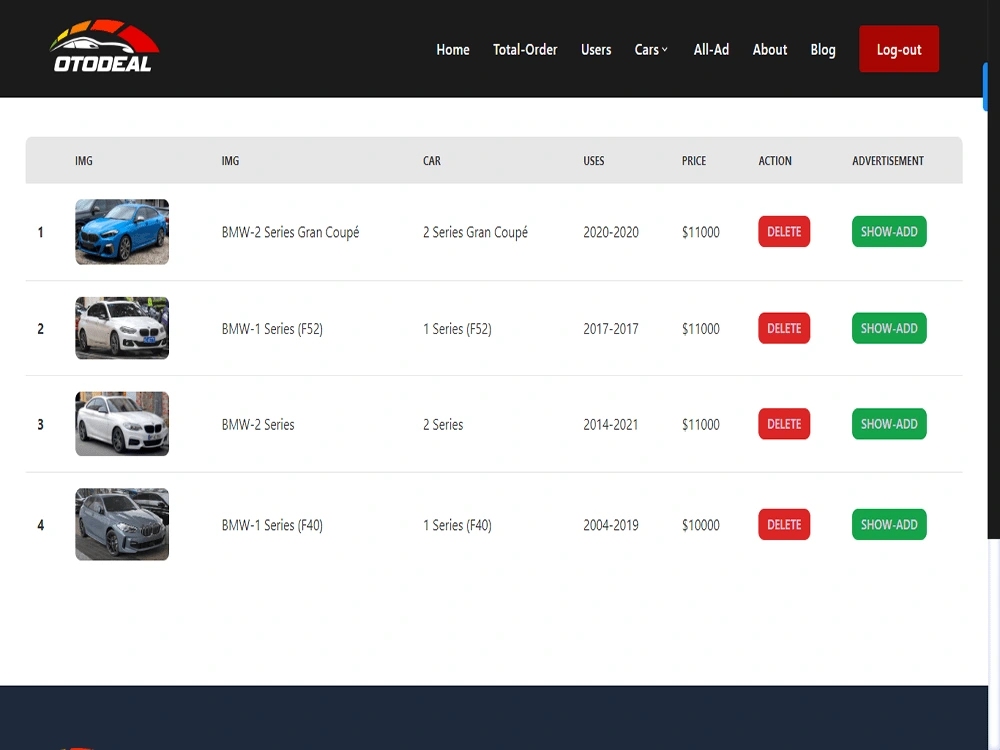
Task: Click the '2 Series Gran Coupé' car cell
Action: pyautogui.click(x=475, y=232)
